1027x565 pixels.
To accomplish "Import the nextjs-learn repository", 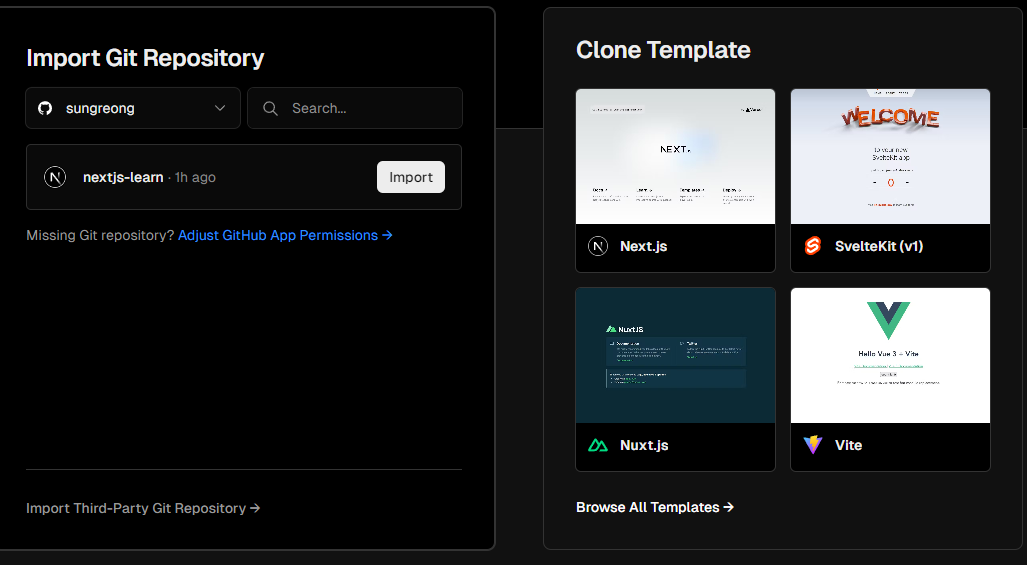I will [411, 177].
